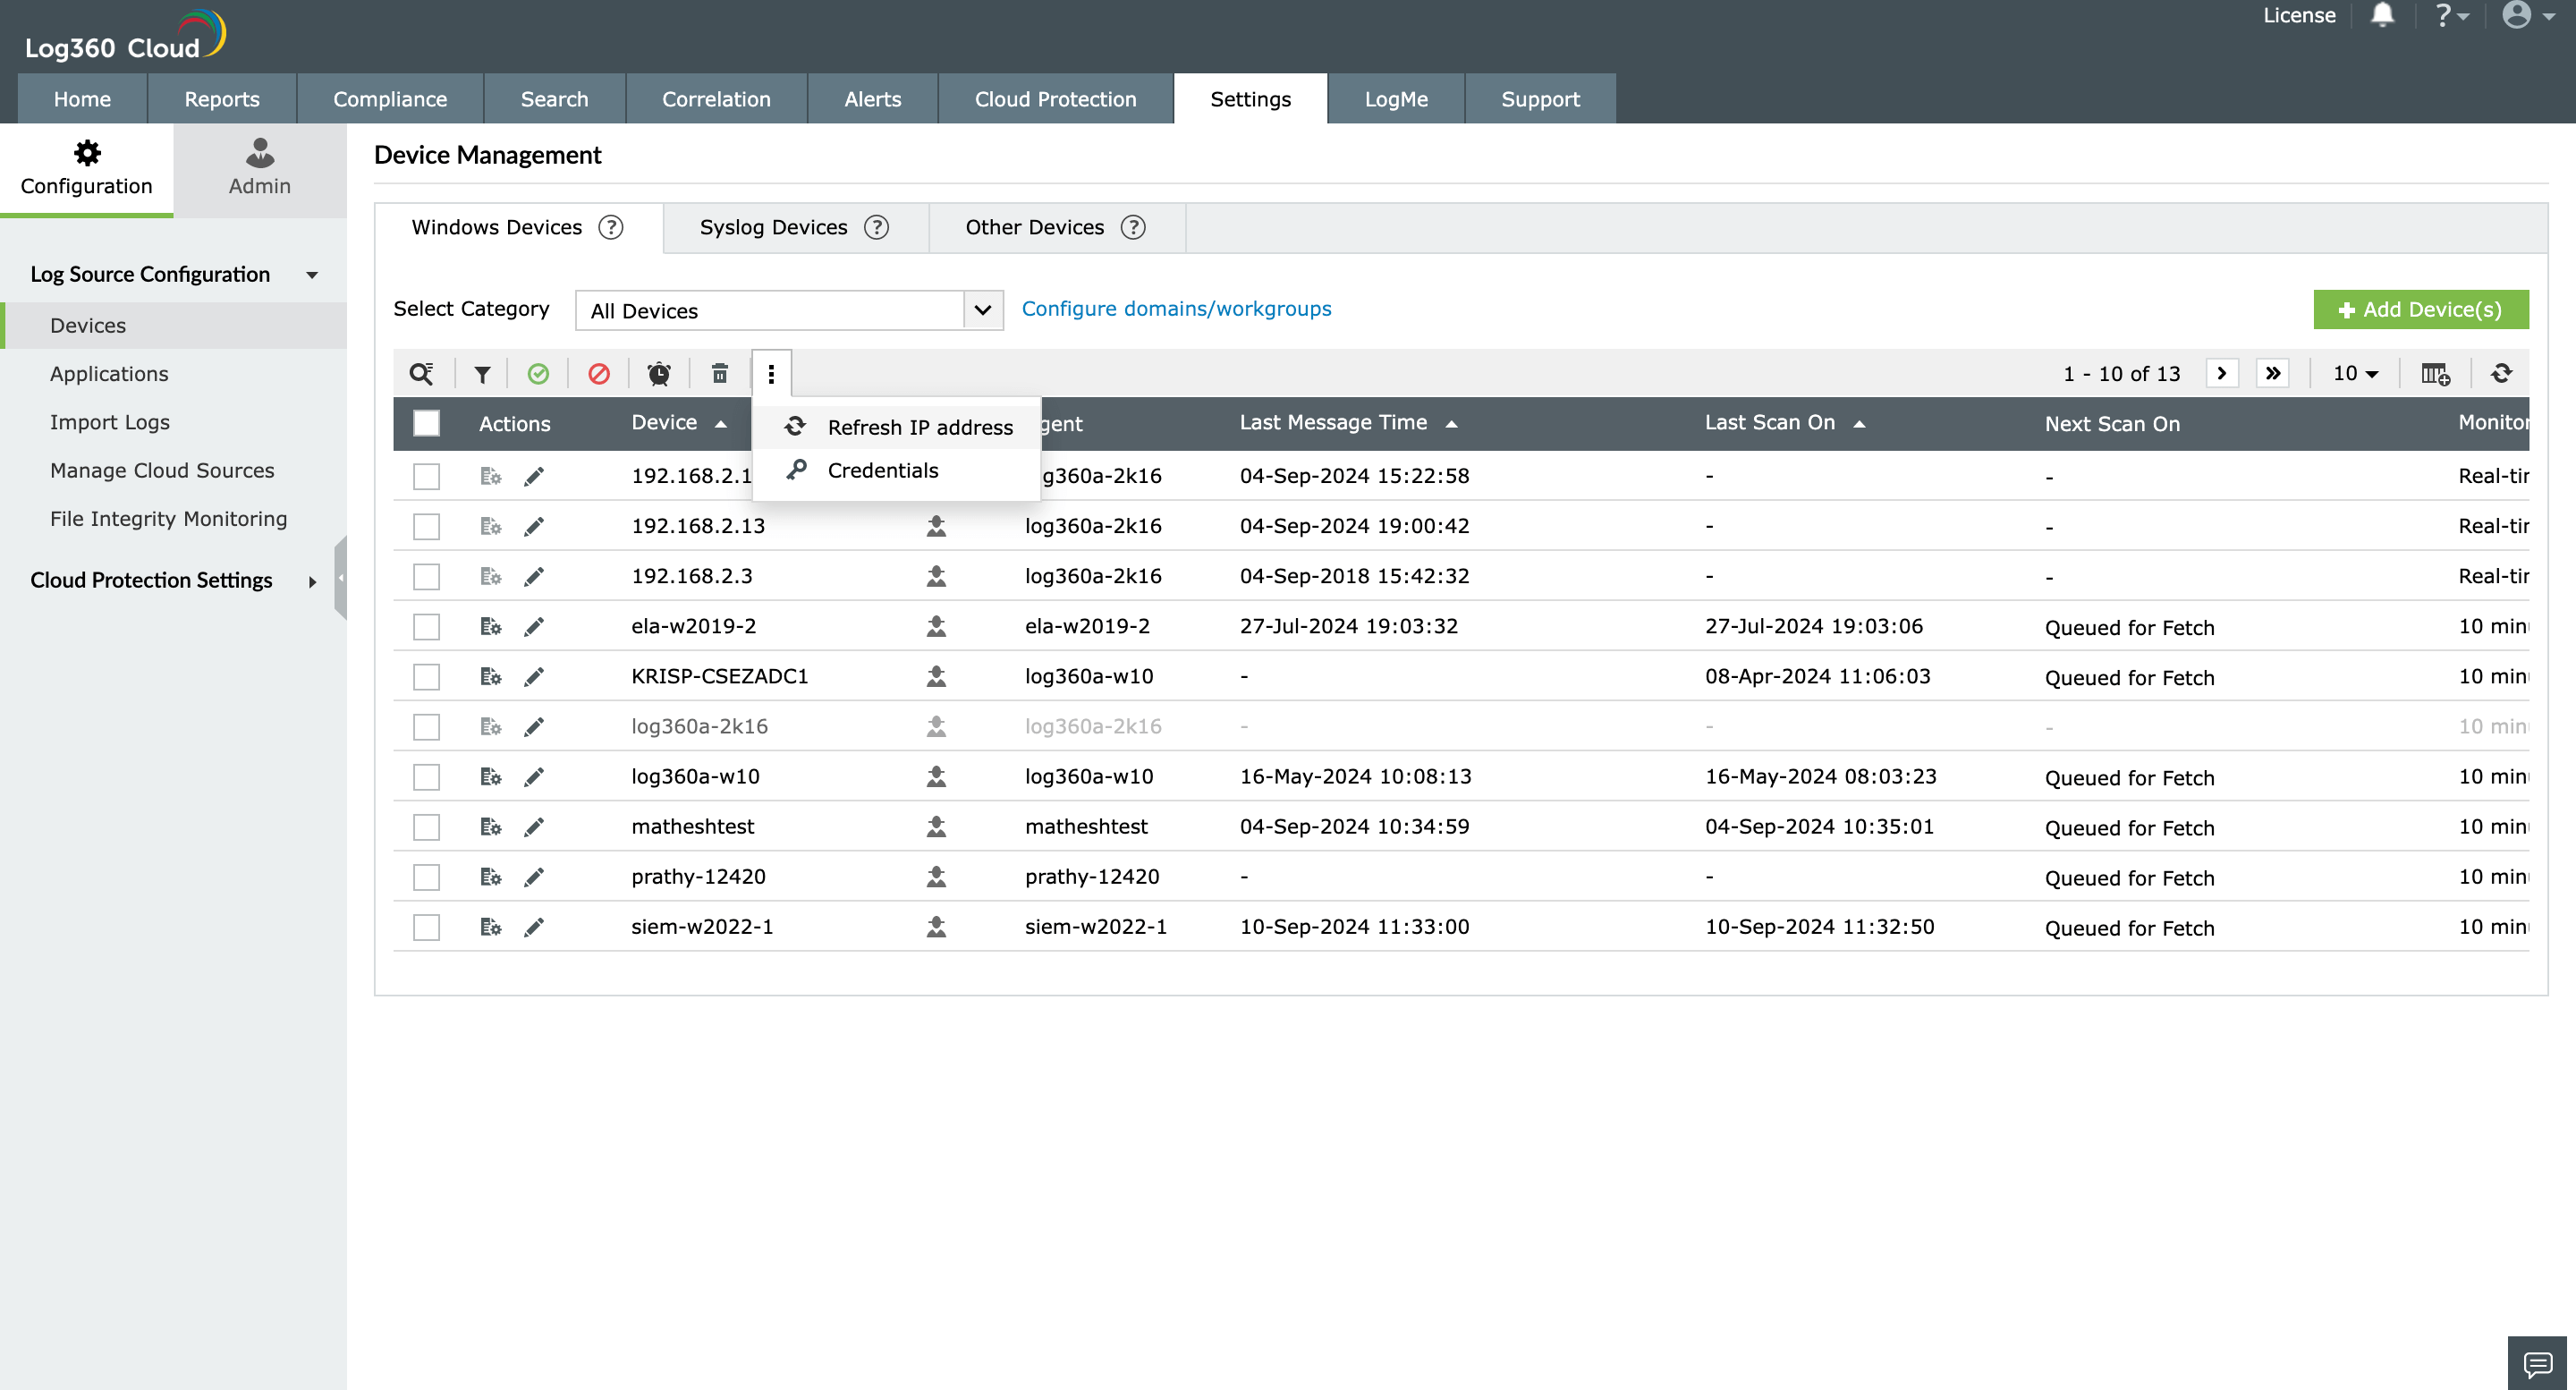Click the search devices magnifier icon

point(421,373)
